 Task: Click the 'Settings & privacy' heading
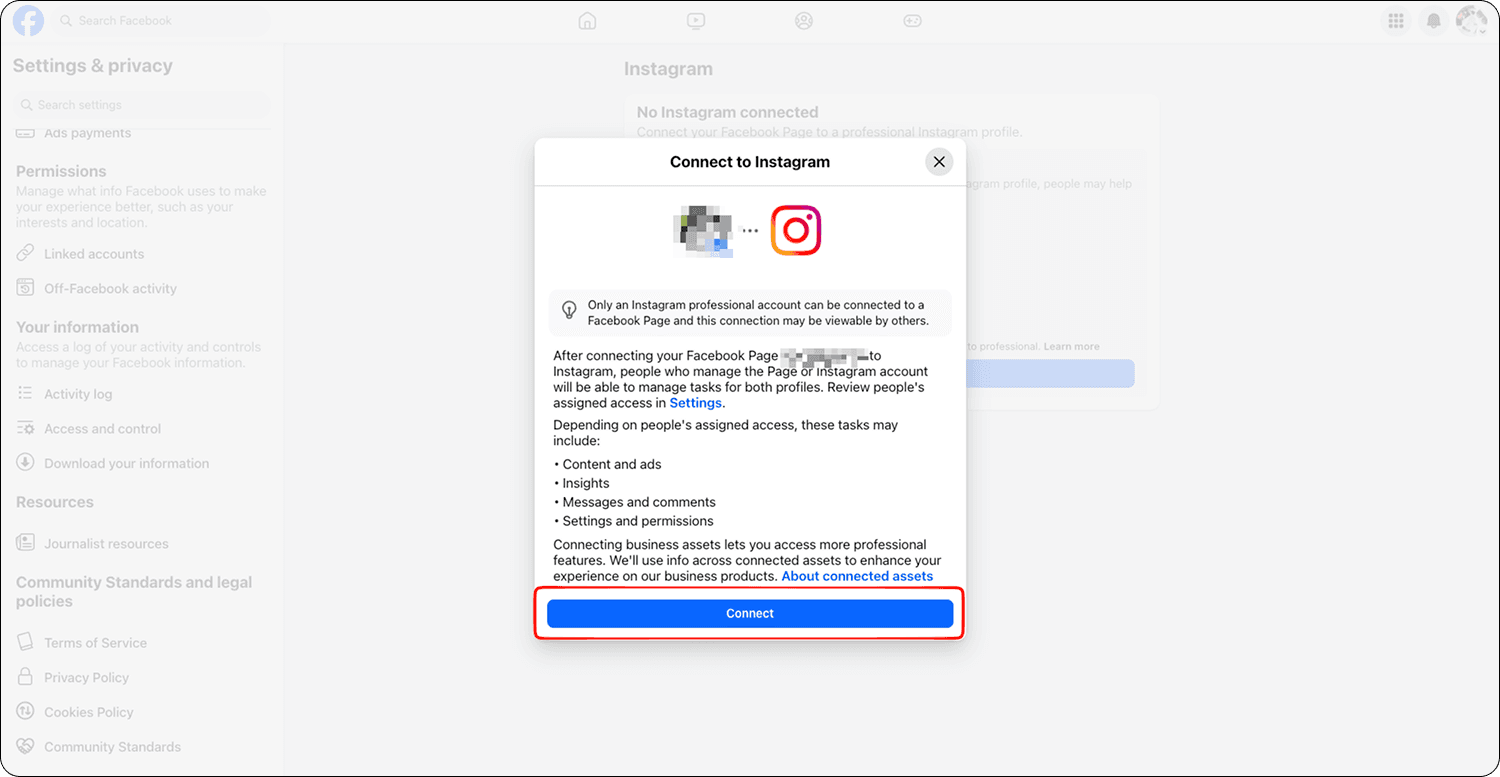click(x=93, y=66)
